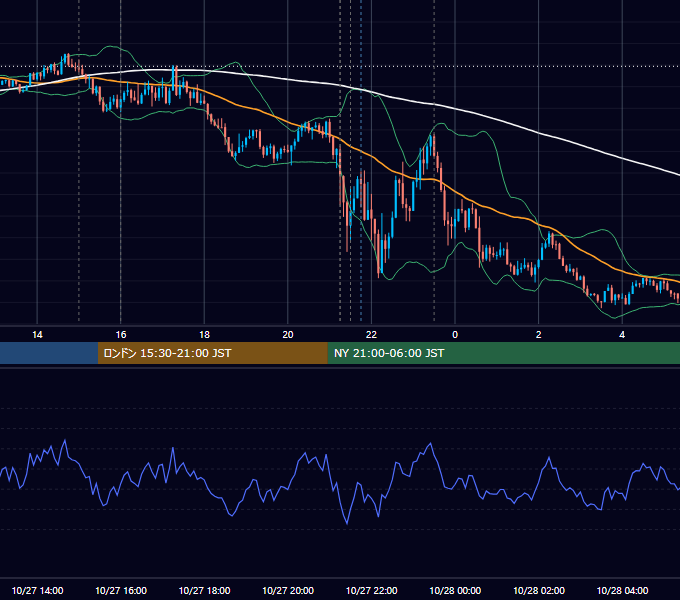Click hour label 16 on price chart axis
The image size is (680, 600).
121,335
